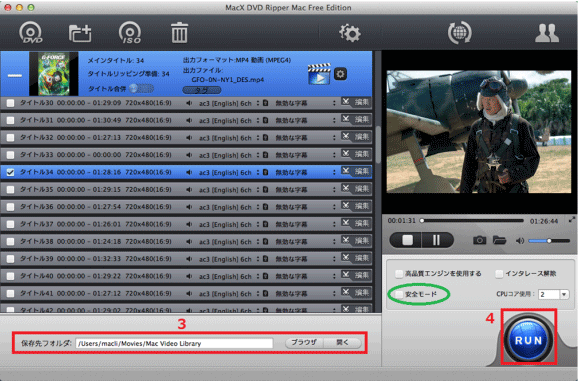This screenshot has width=579, height=381.
Task: Click subtitle icon in title 40 row
Action: (x=265, y=276)
